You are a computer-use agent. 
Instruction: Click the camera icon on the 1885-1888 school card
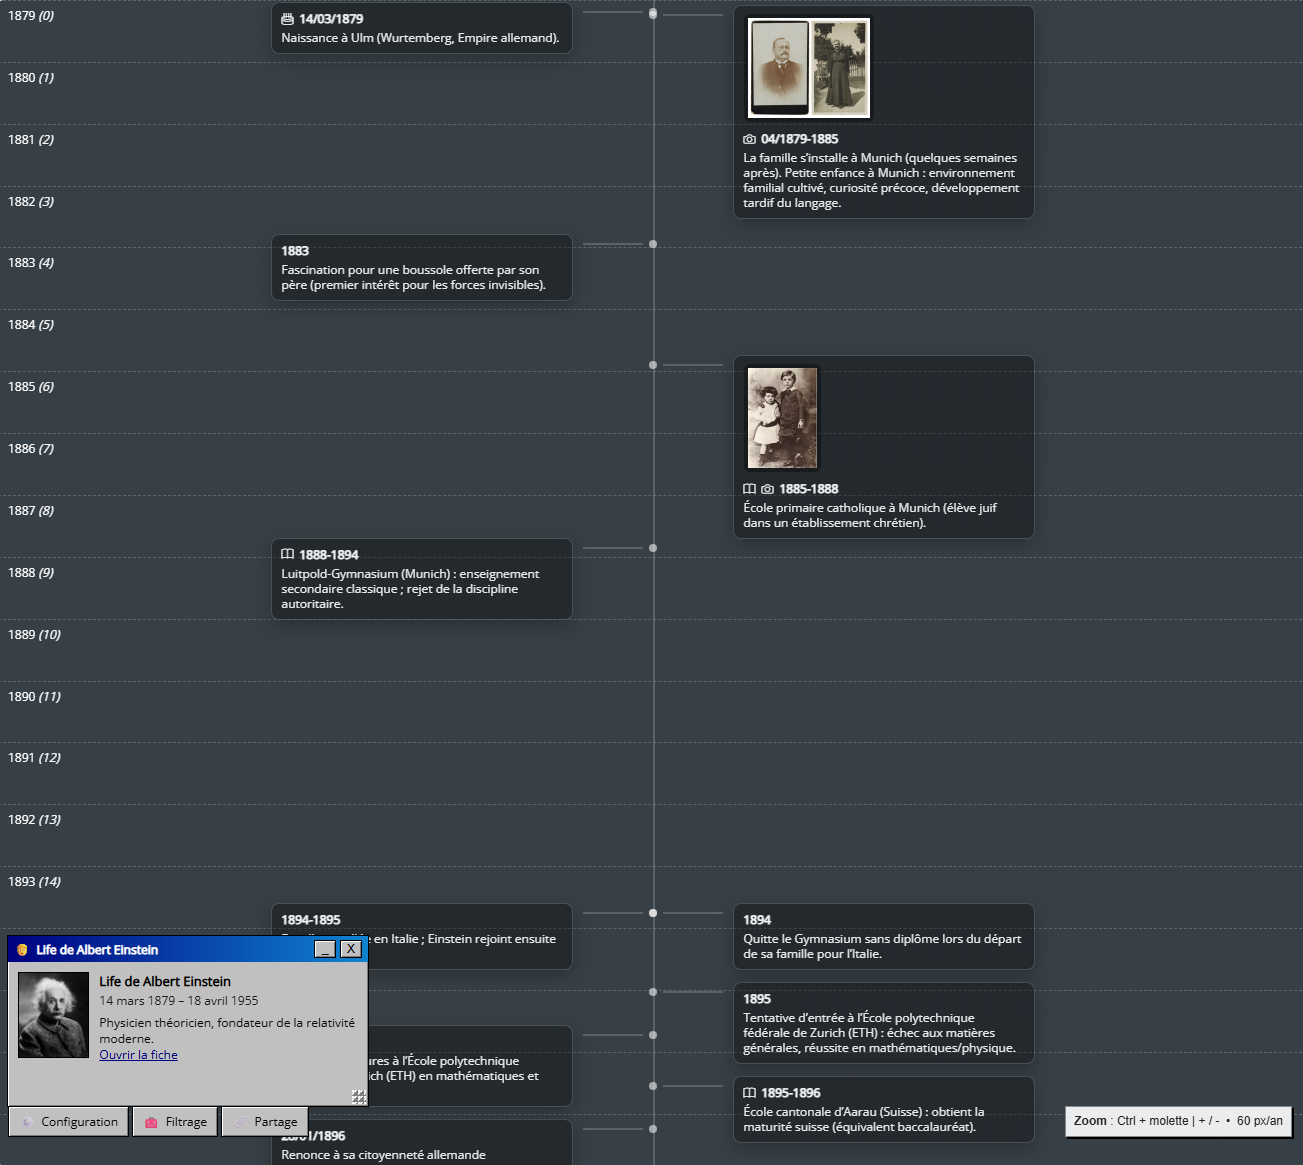coord(766,488)
